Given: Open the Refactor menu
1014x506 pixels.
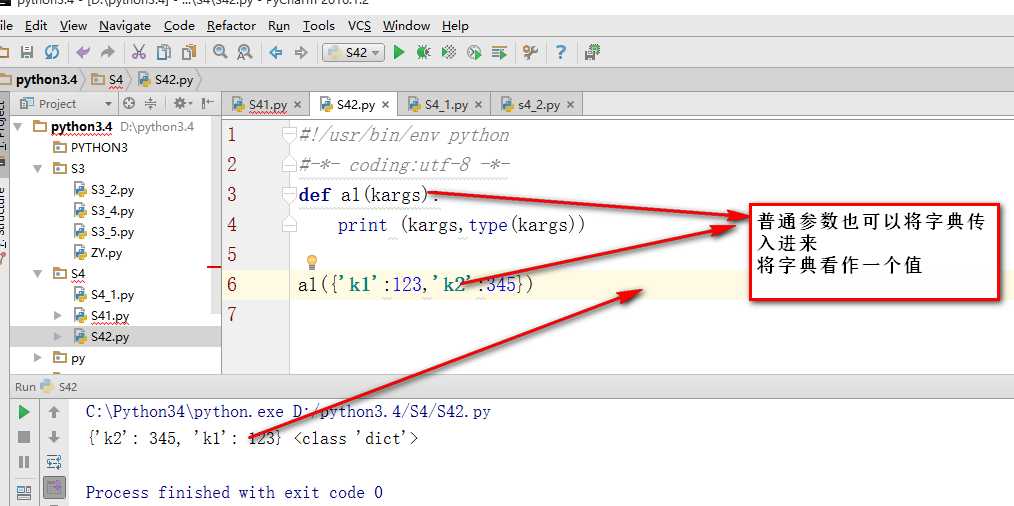Looking at the screenshot, I should pos(232,26).
